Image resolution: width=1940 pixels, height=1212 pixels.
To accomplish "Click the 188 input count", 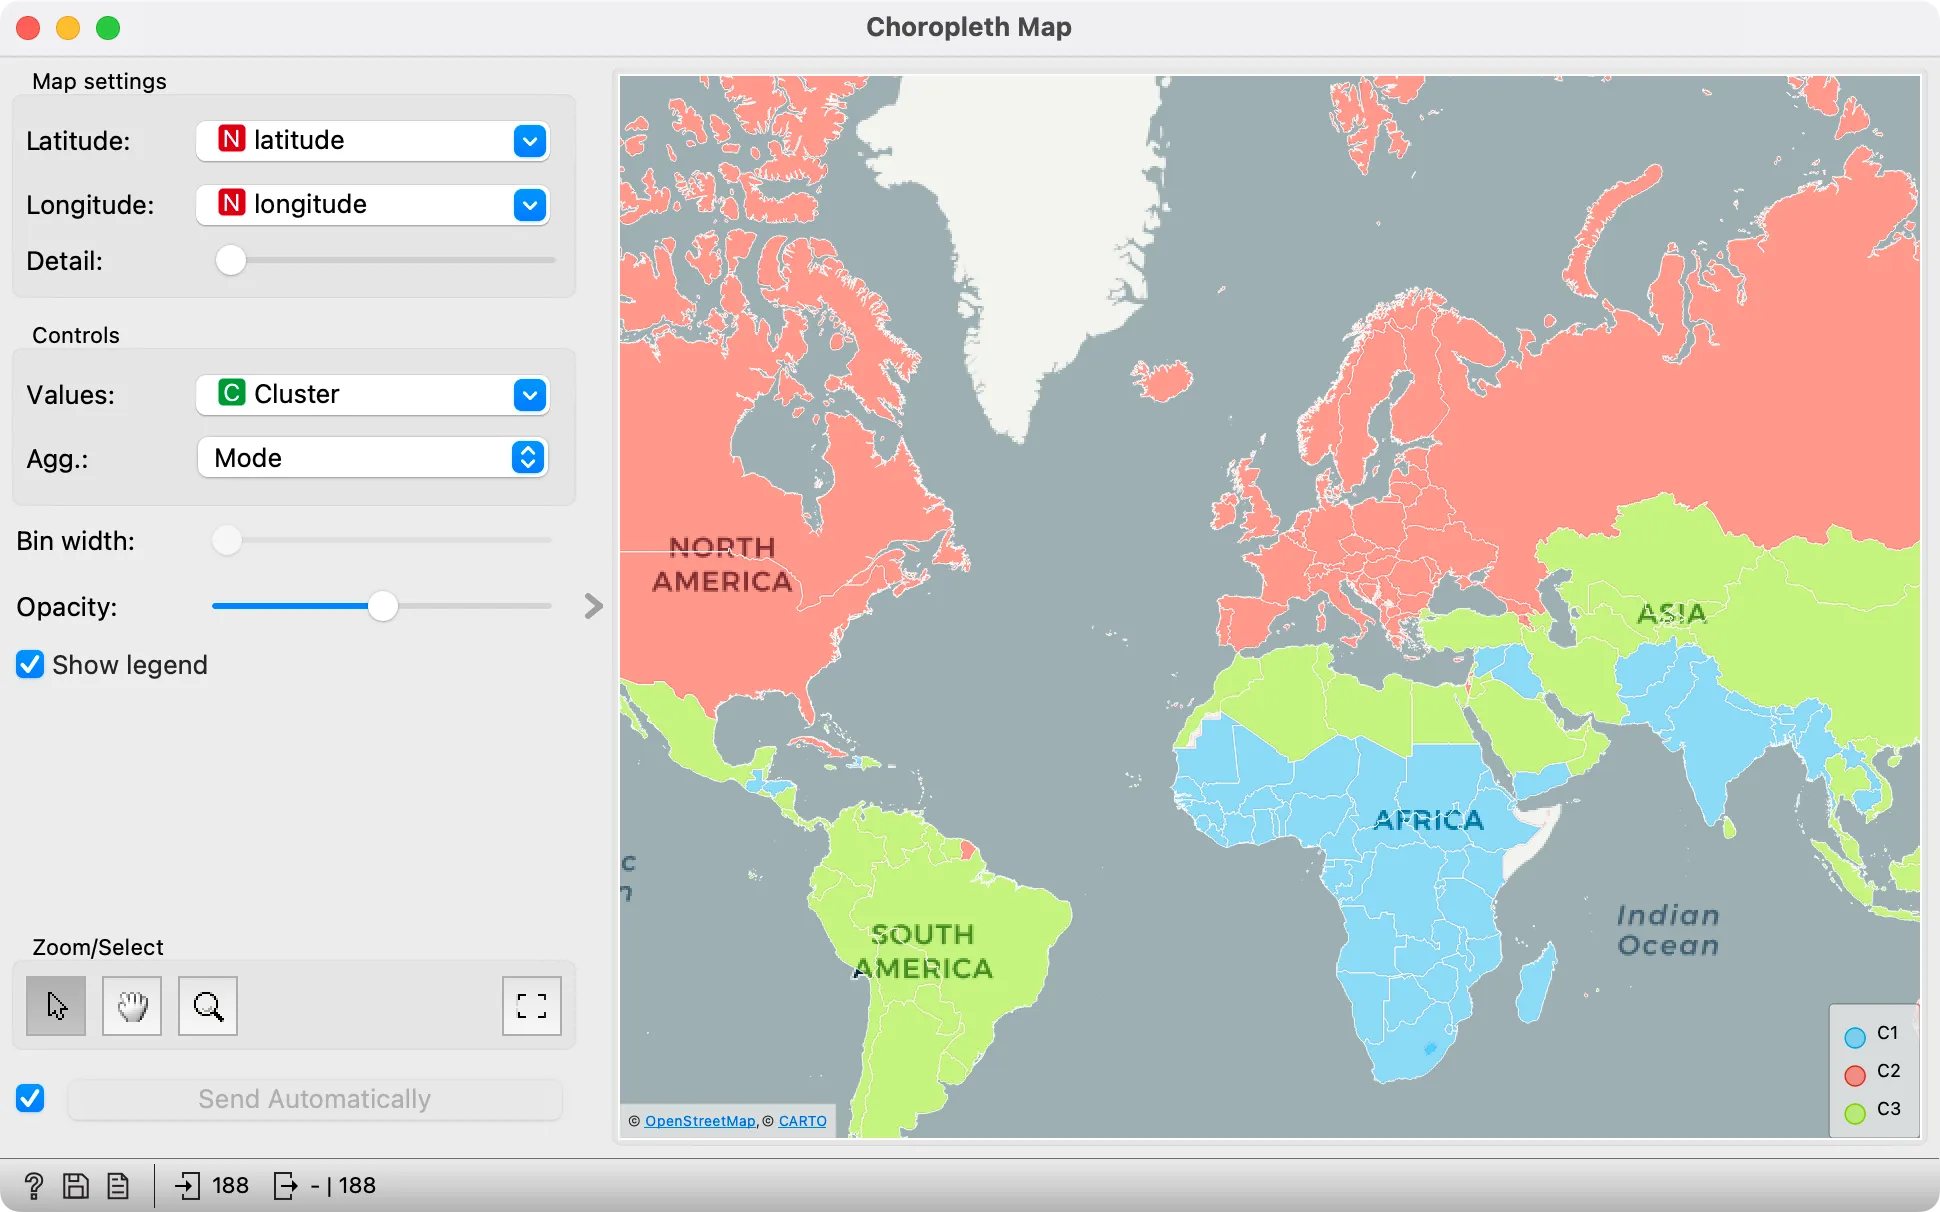I will coord(230,1186).
